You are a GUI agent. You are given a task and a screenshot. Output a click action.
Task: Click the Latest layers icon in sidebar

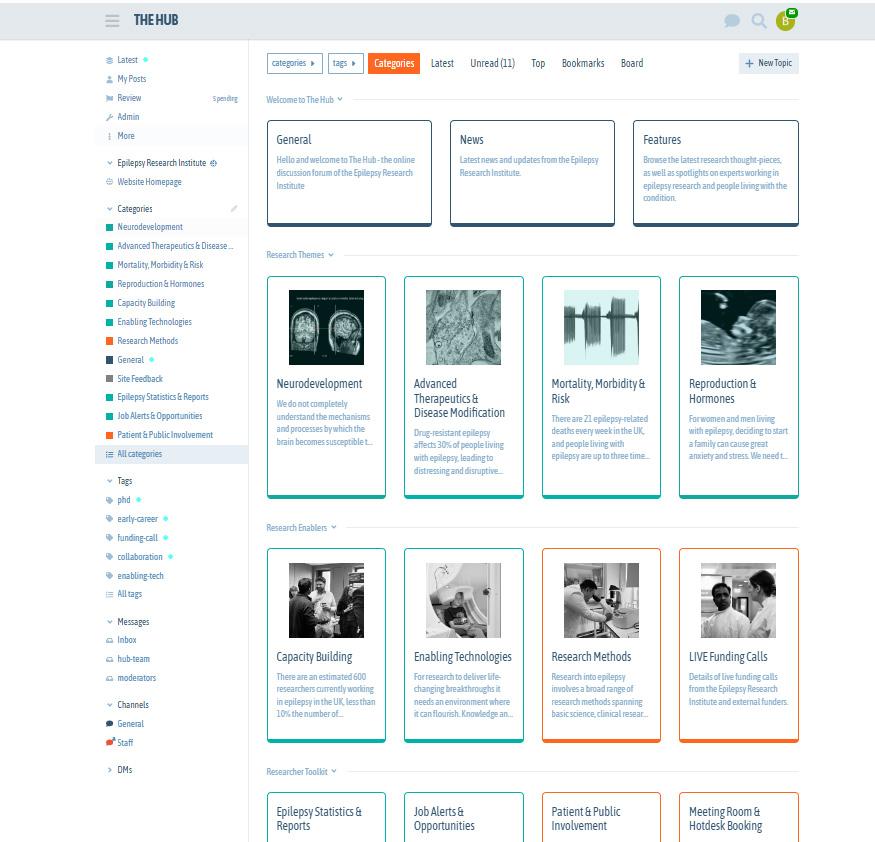point(109,60)
